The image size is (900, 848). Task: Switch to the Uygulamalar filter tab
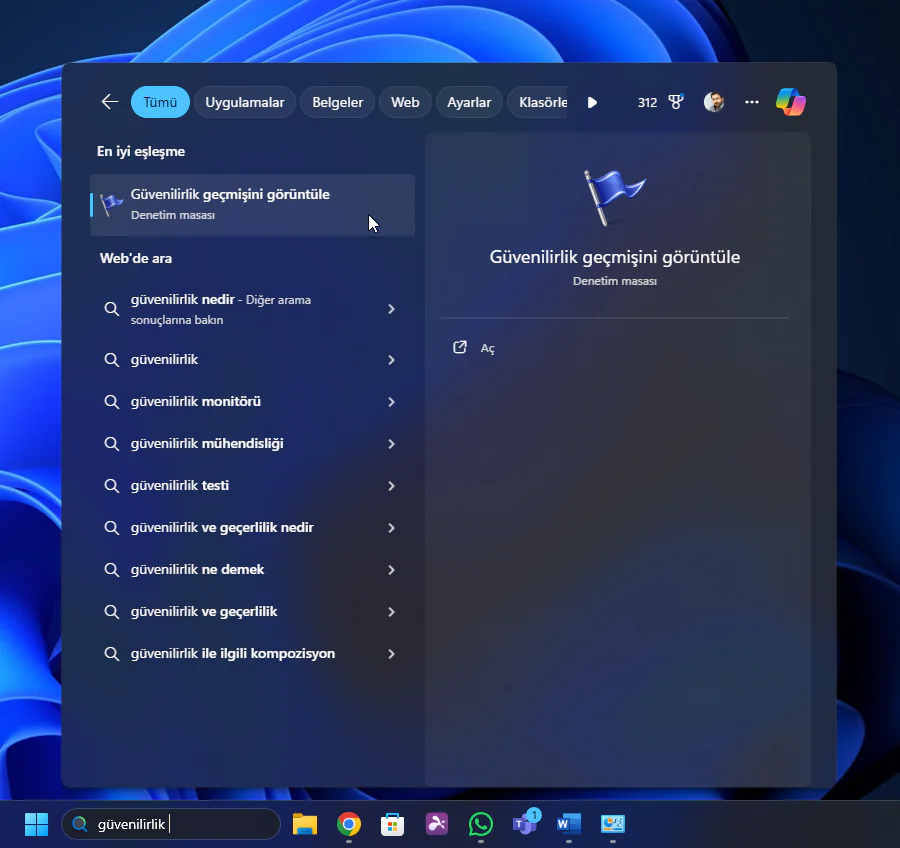click(x=244, y=101)
